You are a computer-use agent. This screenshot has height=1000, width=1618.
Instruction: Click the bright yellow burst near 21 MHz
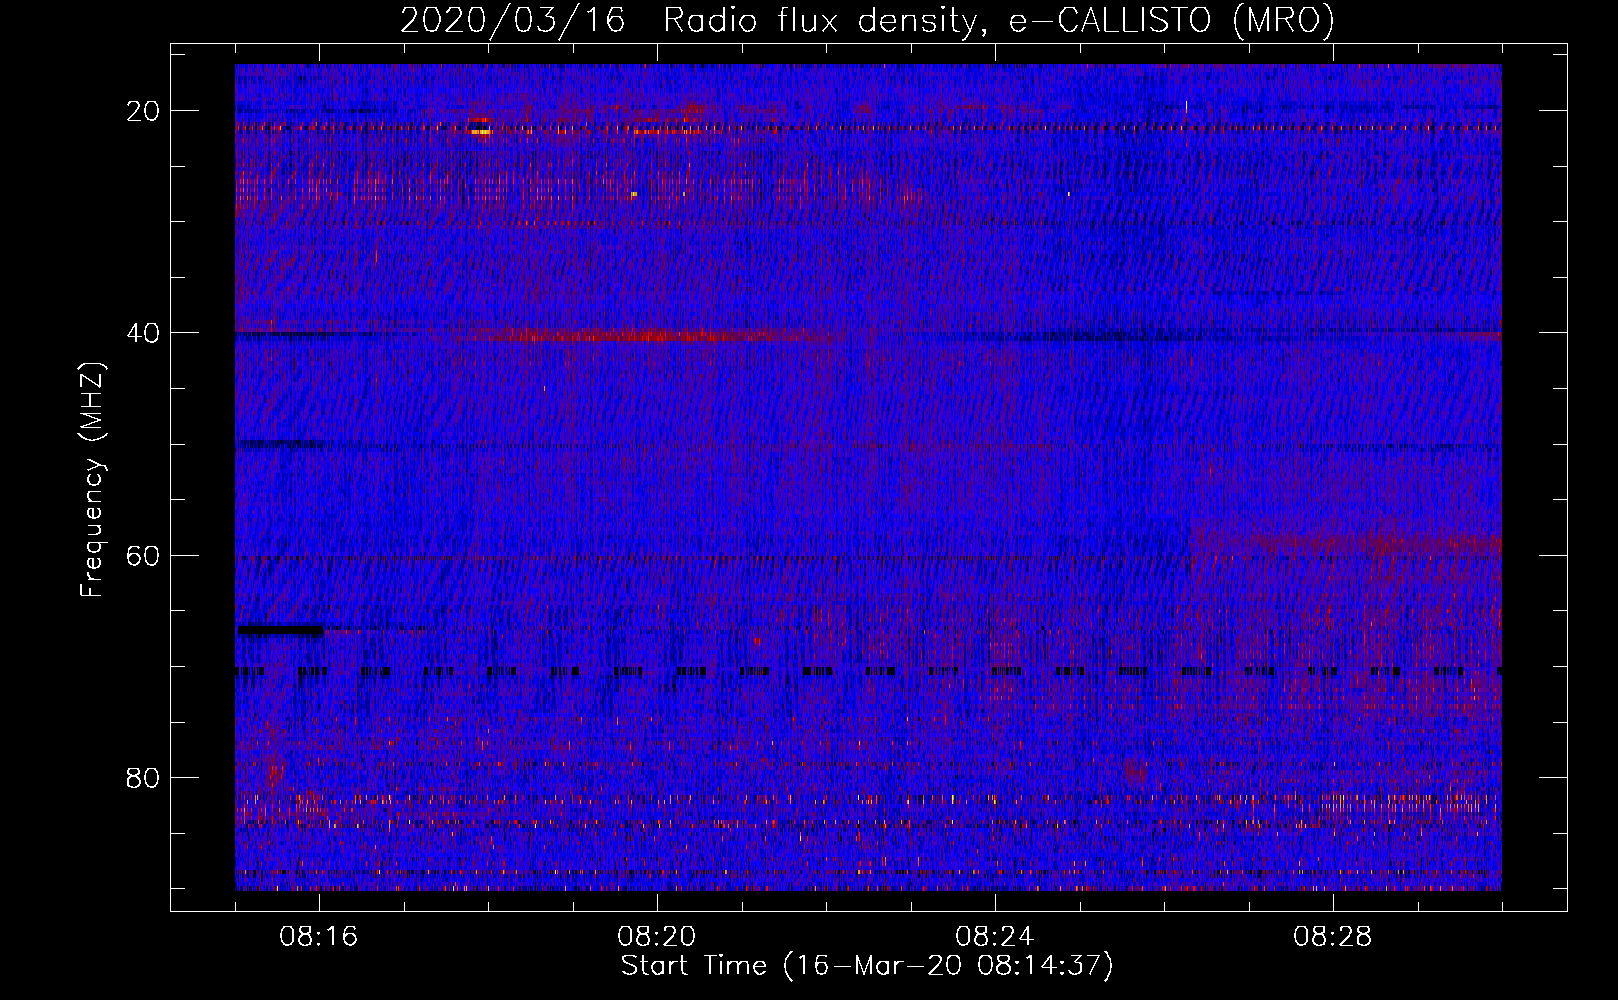point(481,131)
